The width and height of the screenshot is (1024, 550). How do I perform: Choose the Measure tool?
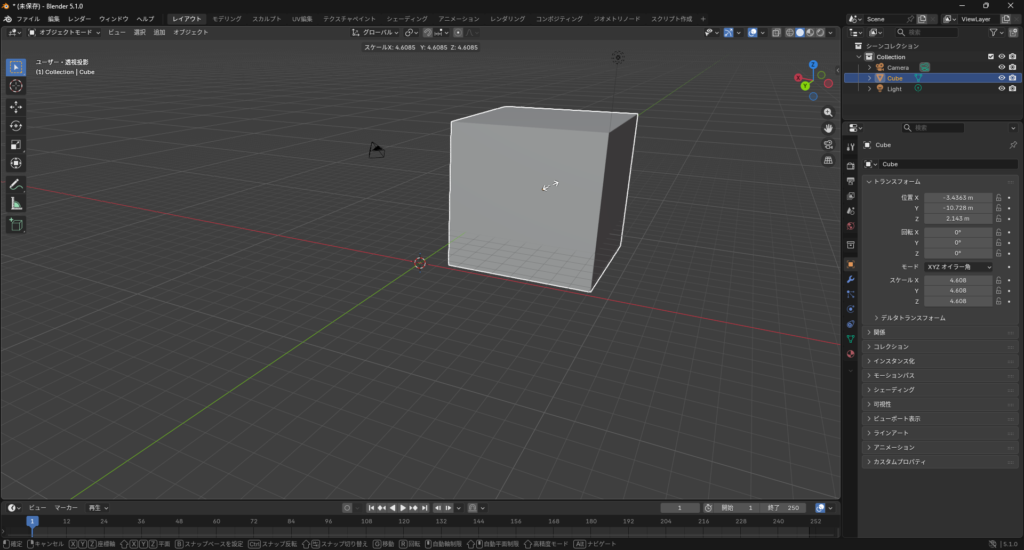point(16,204)
